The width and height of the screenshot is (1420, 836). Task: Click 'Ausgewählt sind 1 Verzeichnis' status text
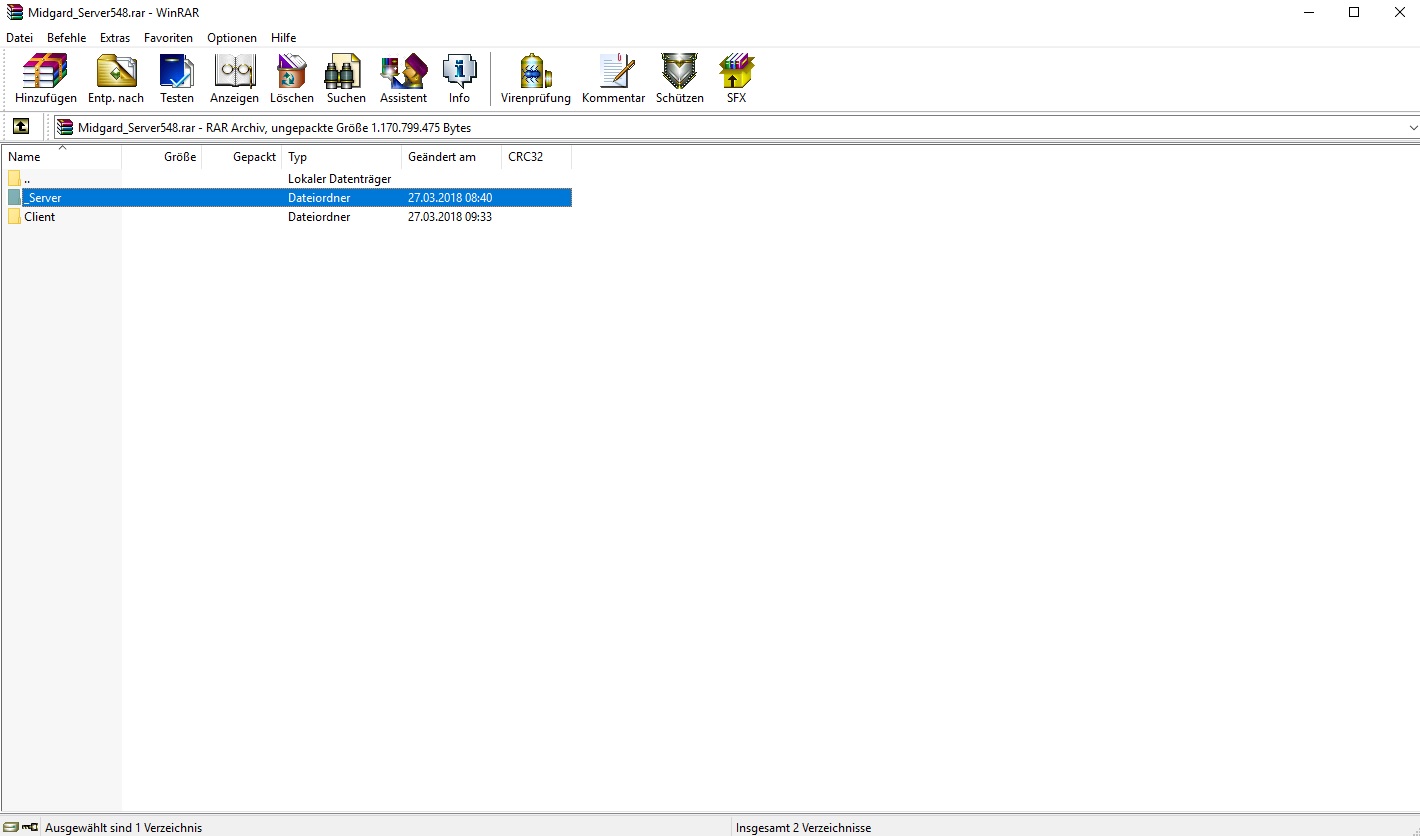click(123, 828)
